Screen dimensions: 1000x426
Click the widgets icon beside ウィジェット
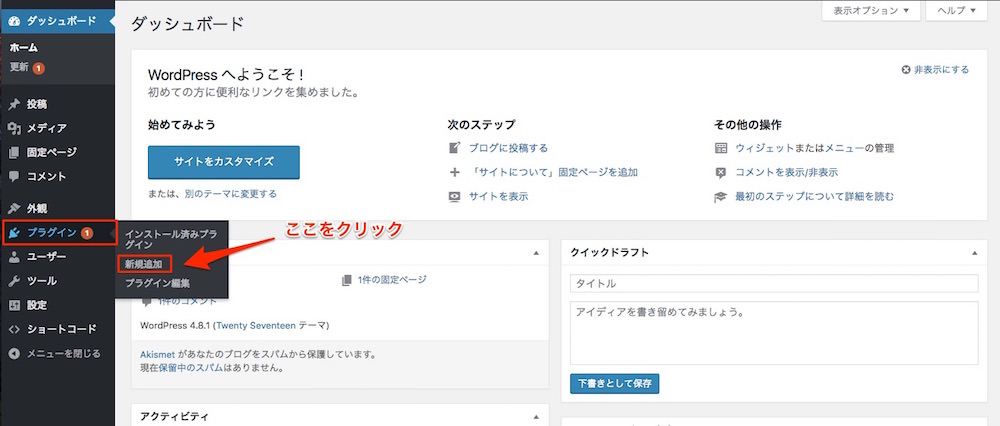click(x=721, y=148)
